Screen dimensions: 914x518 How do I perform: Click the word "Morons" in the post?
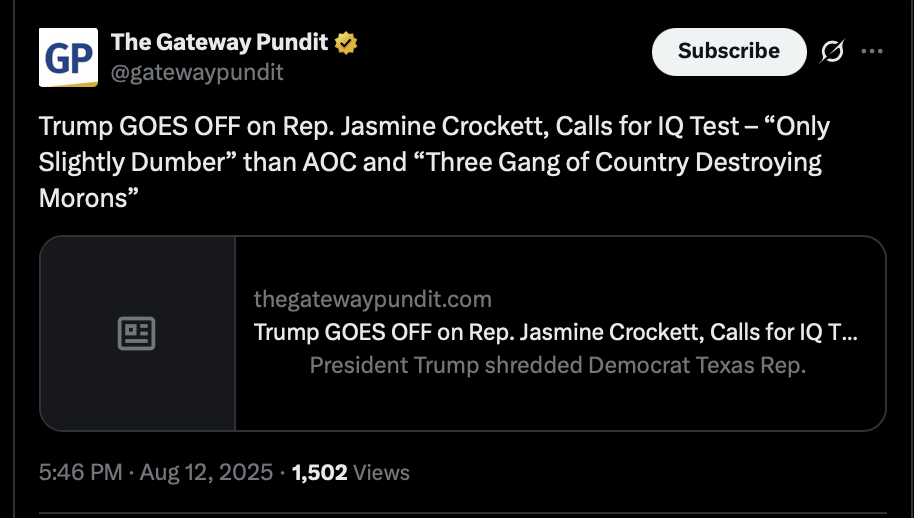pyautogui.click(x=83, y=198)
